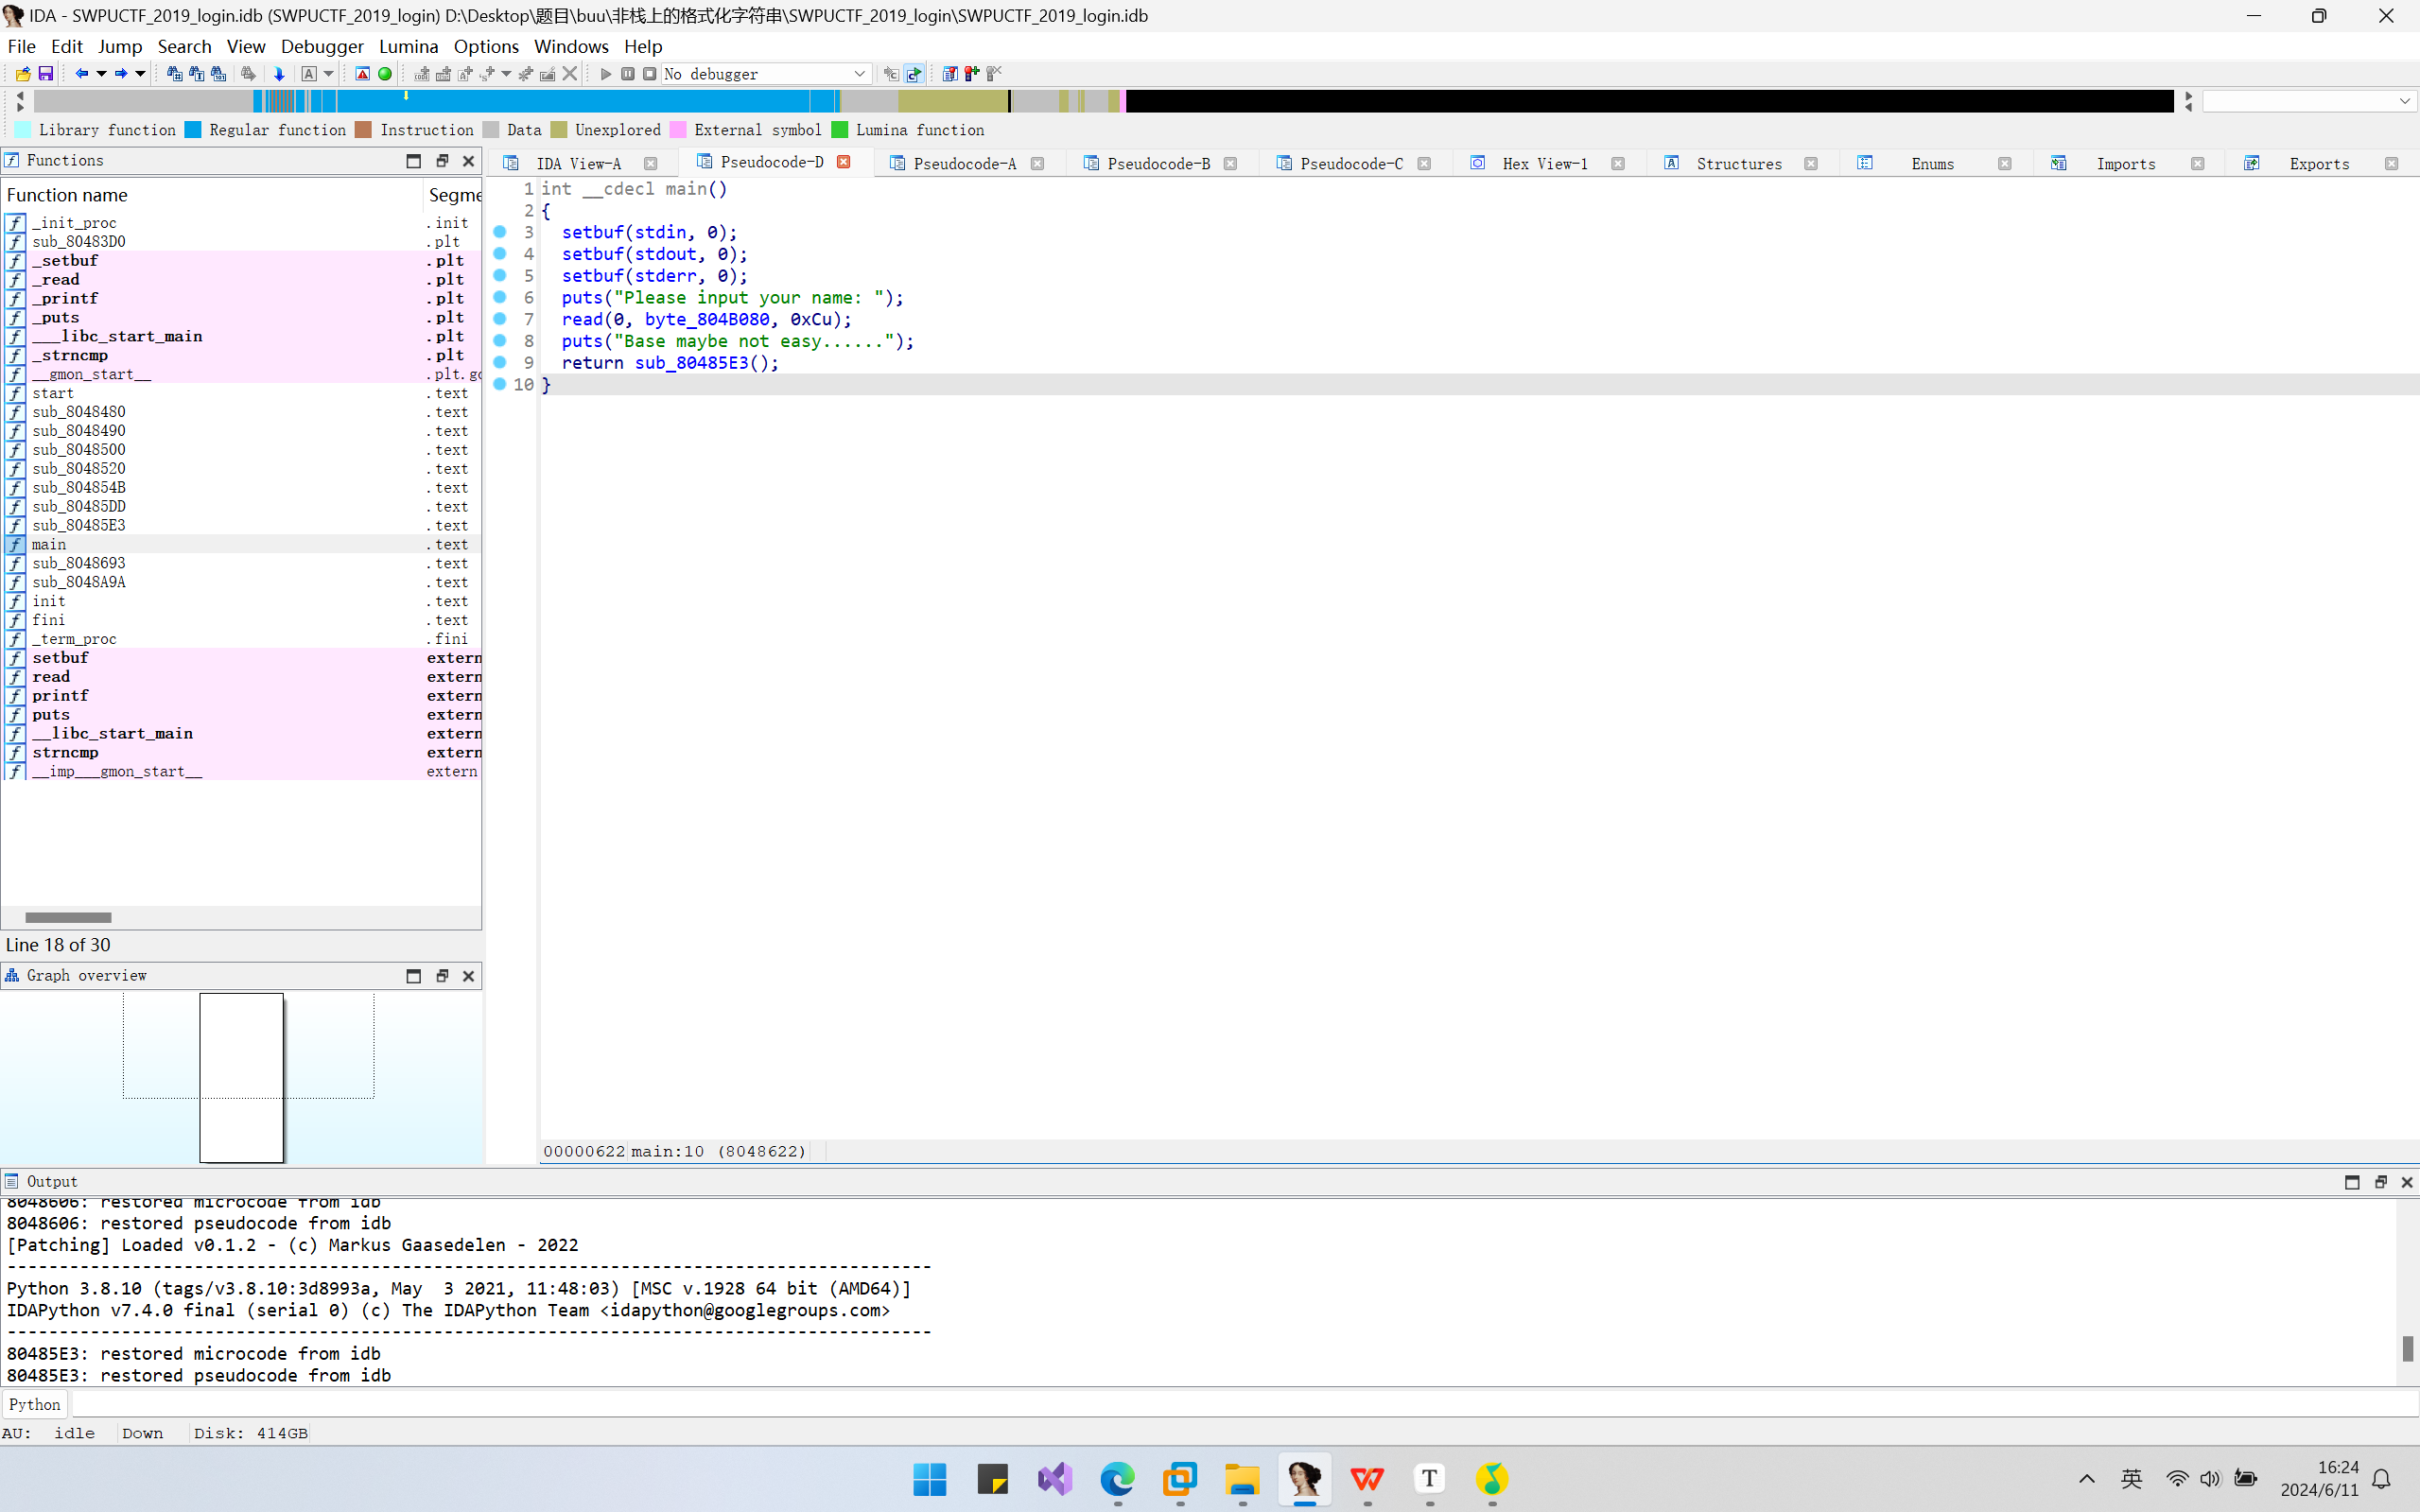Open the back-history dropdown arrow
Screen dimensions: 2420x1512
coord(101,74)
